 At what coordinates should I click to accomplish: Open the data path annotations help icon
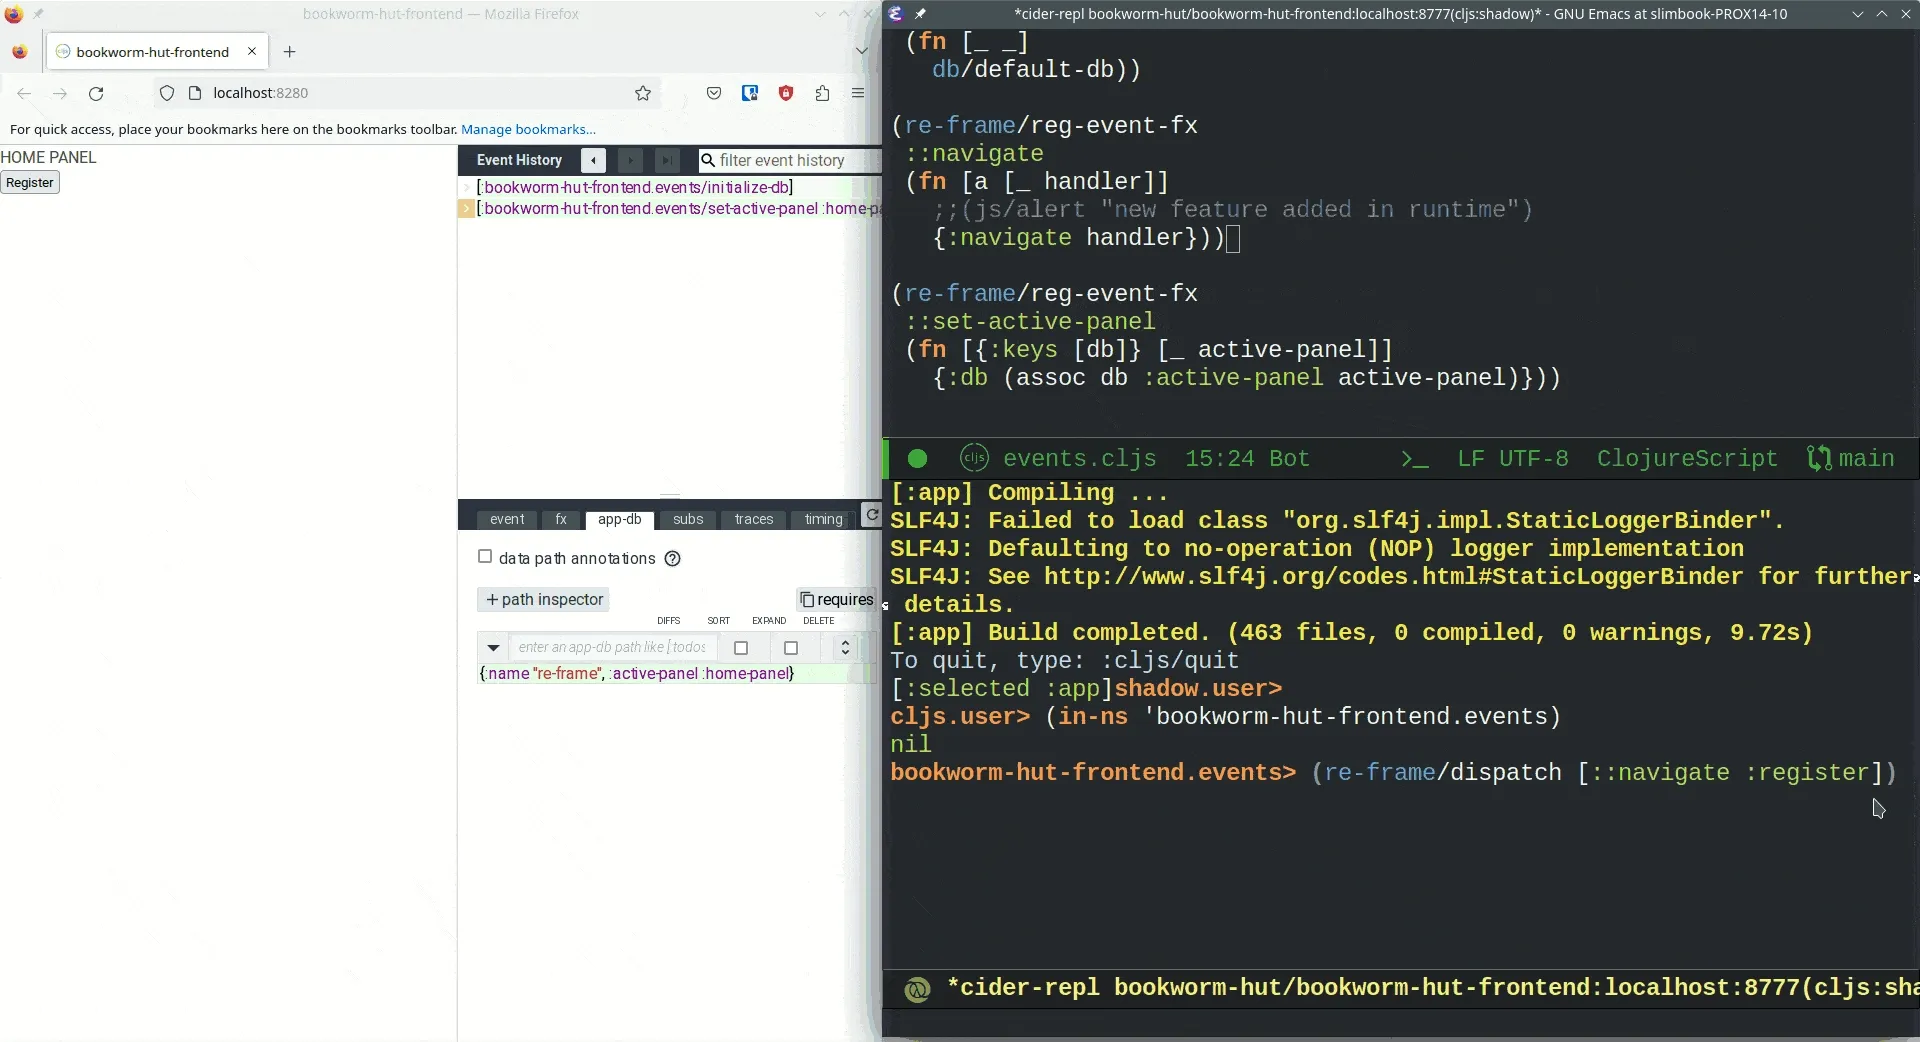(x=673, y=559)
